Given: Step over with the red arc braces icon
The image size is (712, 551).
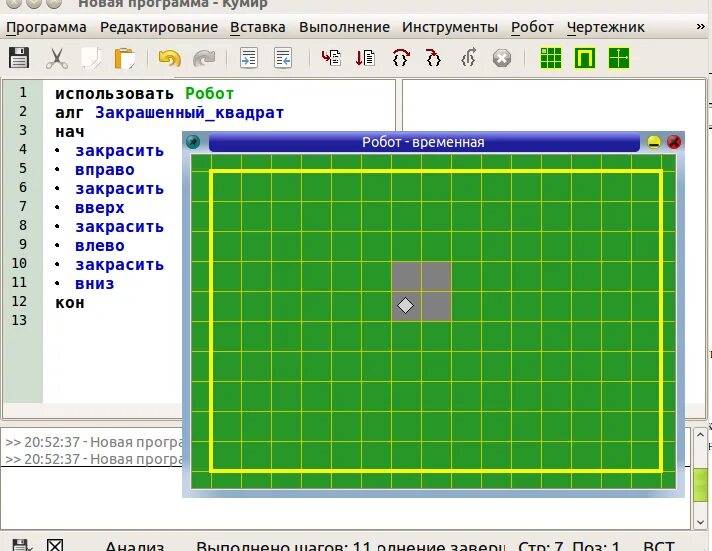Looking at the screenshot, I should coord(400,58).
